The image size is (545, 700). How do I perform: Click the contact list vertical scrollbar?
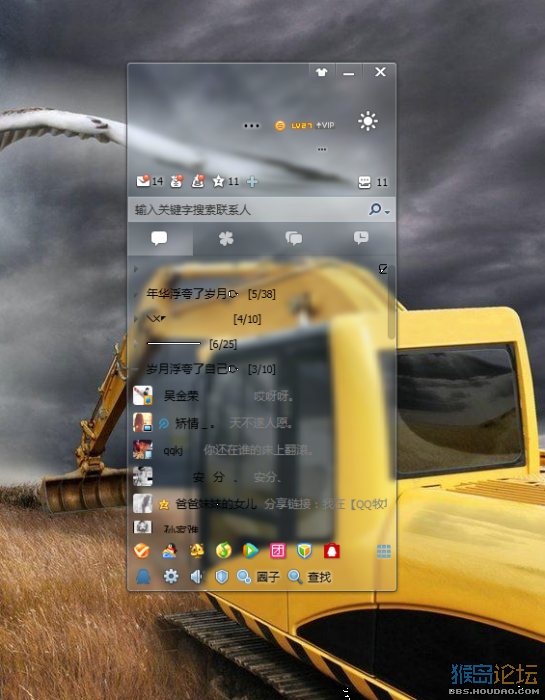click(x=391, y=302)
